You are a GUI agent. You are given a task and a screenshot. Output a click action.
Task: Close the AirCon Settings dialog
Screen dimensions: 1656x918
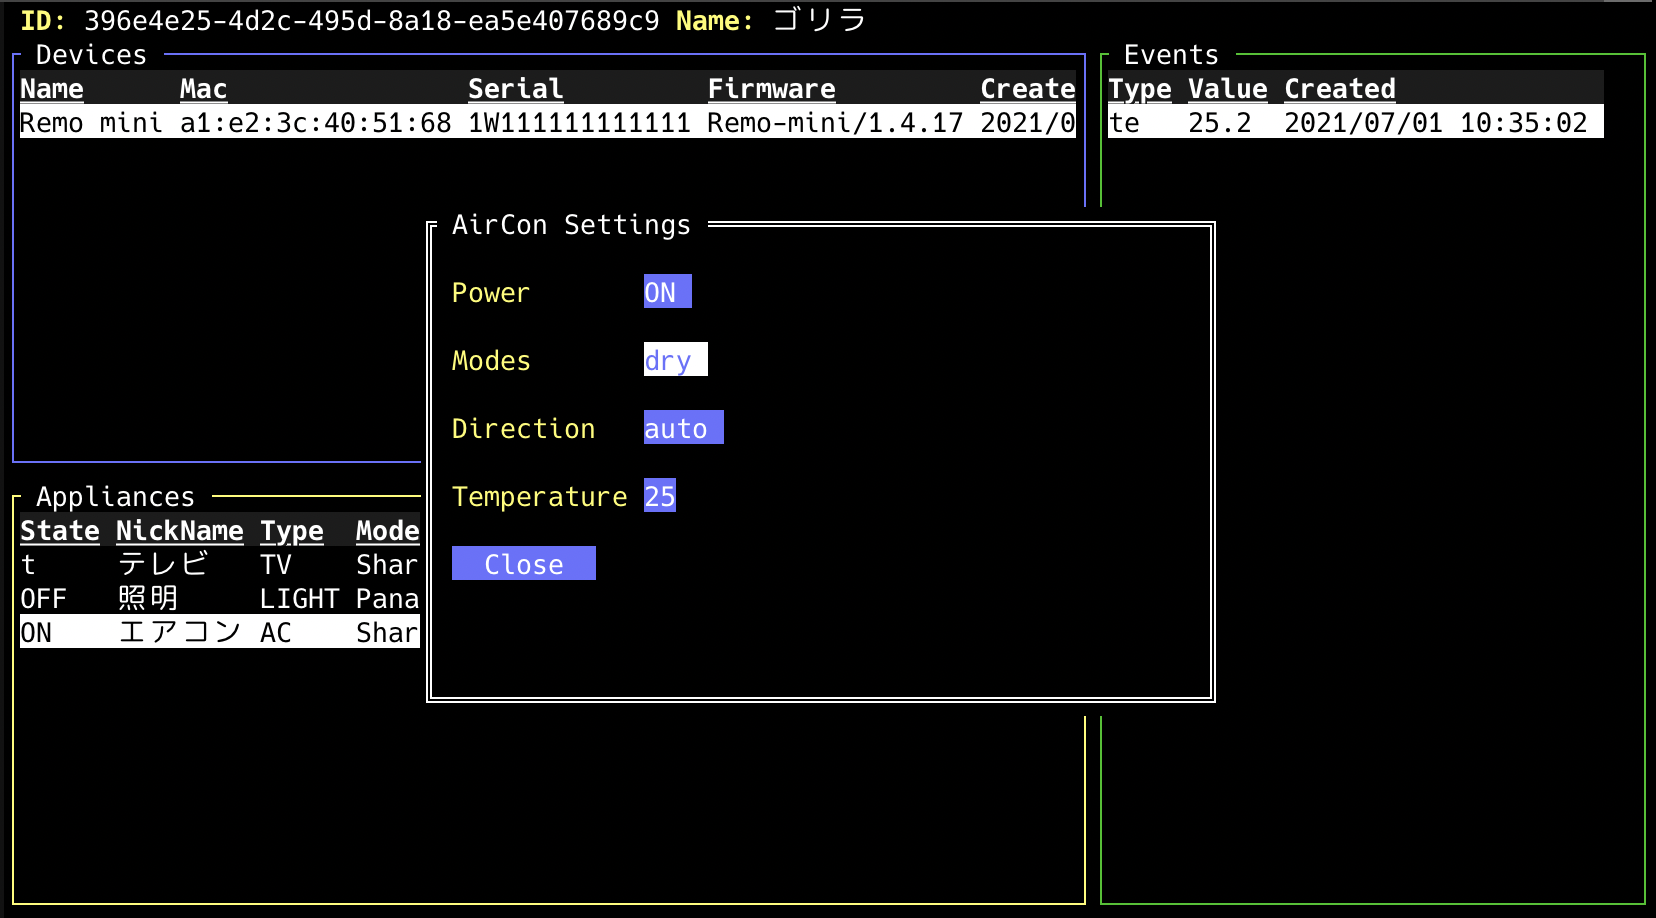523,564
